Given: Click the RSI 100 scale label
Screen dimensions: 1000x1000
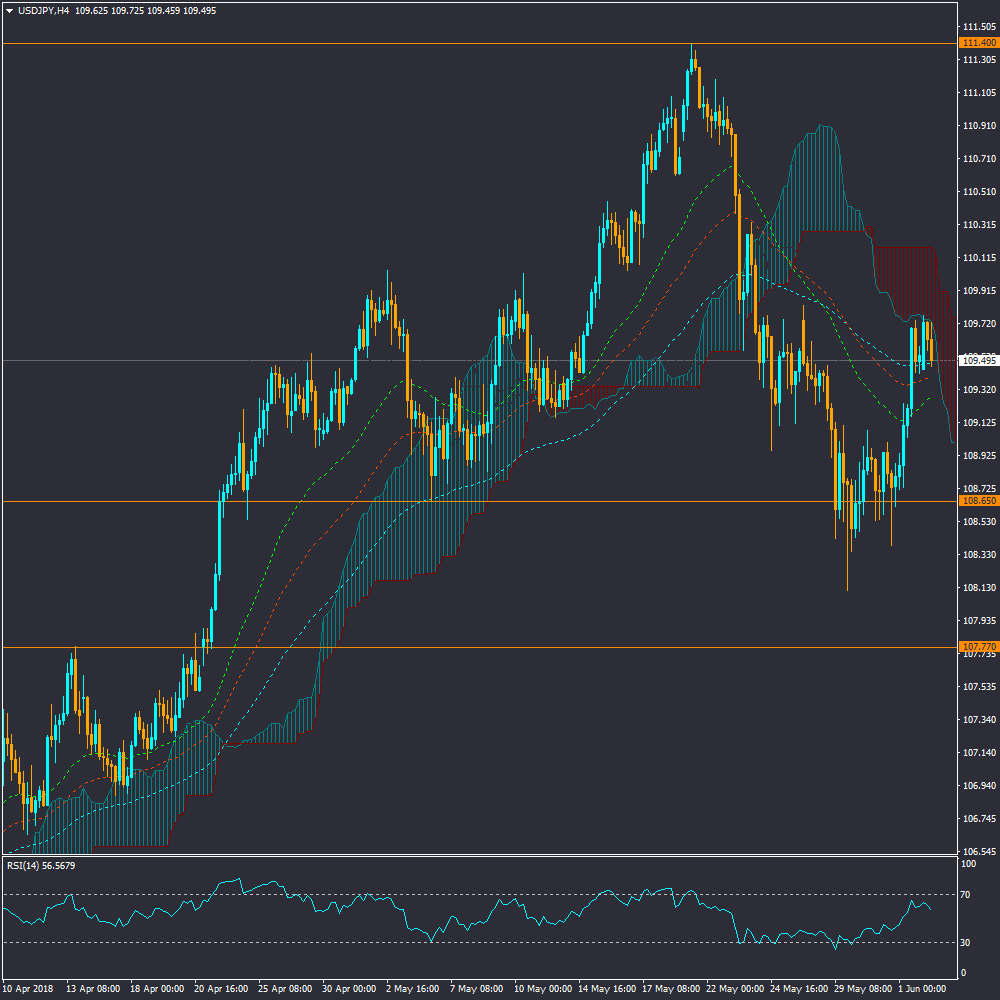Looking at the screenshot, I should point(967,863).
